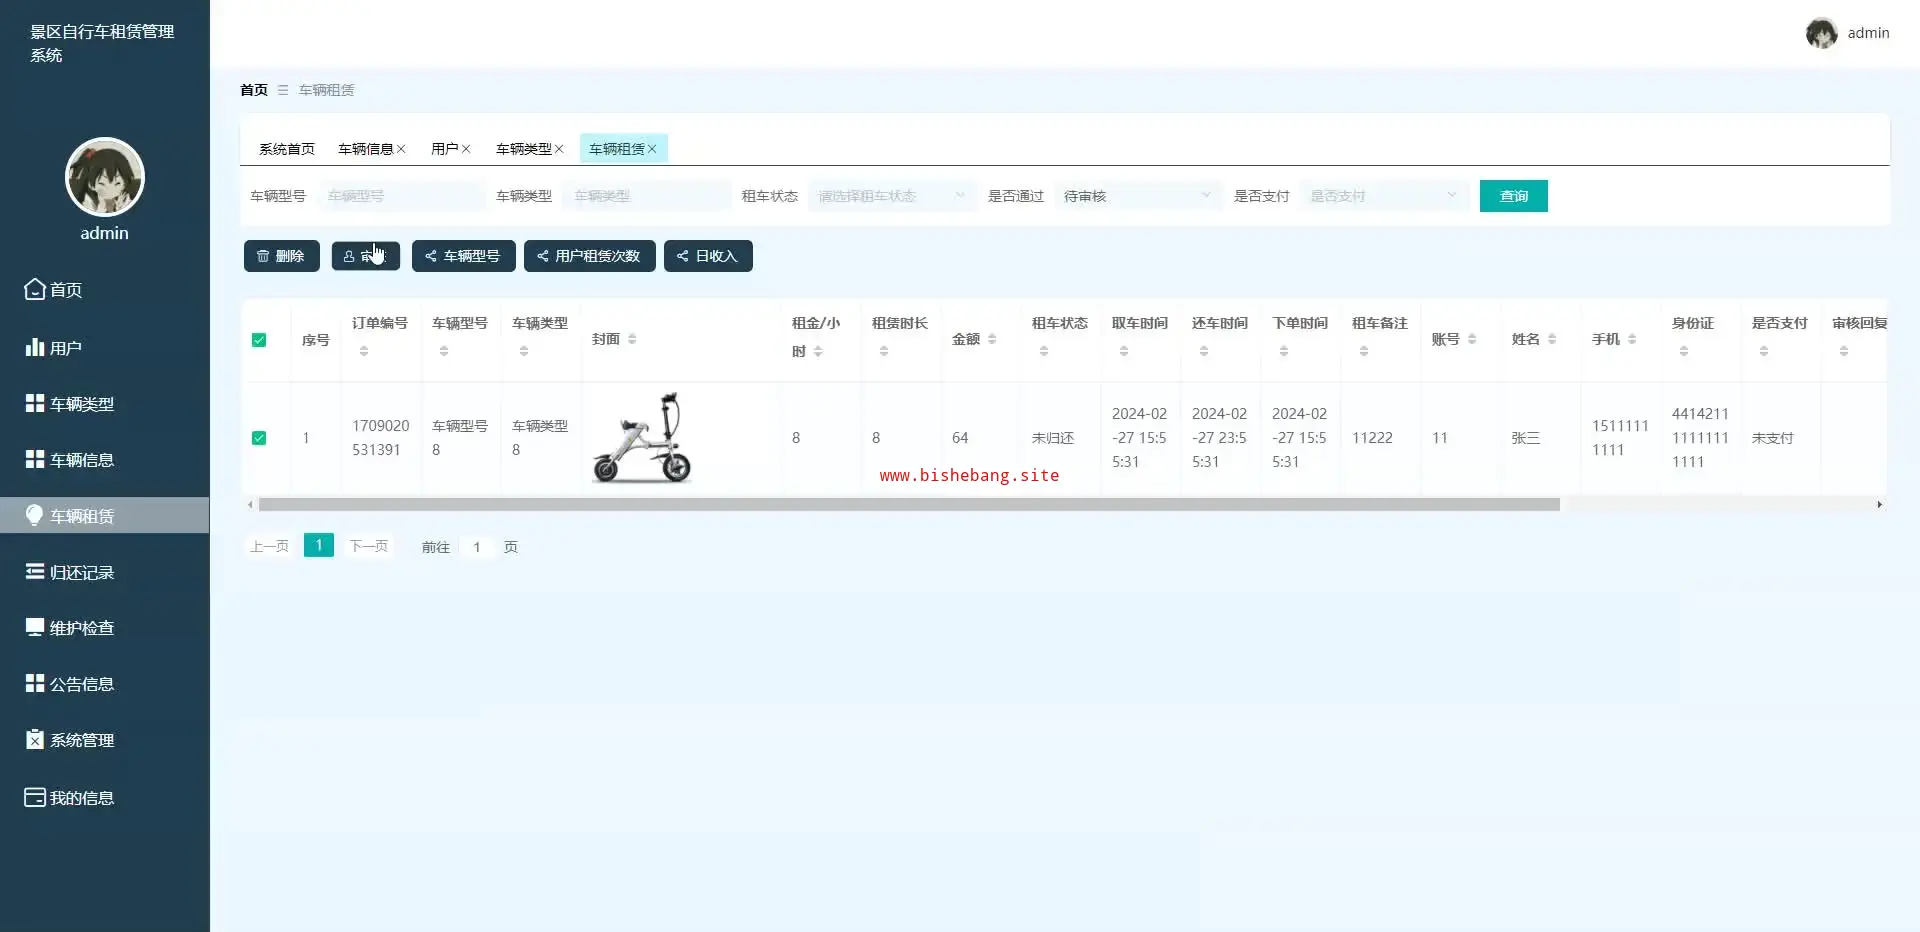
Task: Open the 车辆型号 statistics button
Action: click(464, 256)
